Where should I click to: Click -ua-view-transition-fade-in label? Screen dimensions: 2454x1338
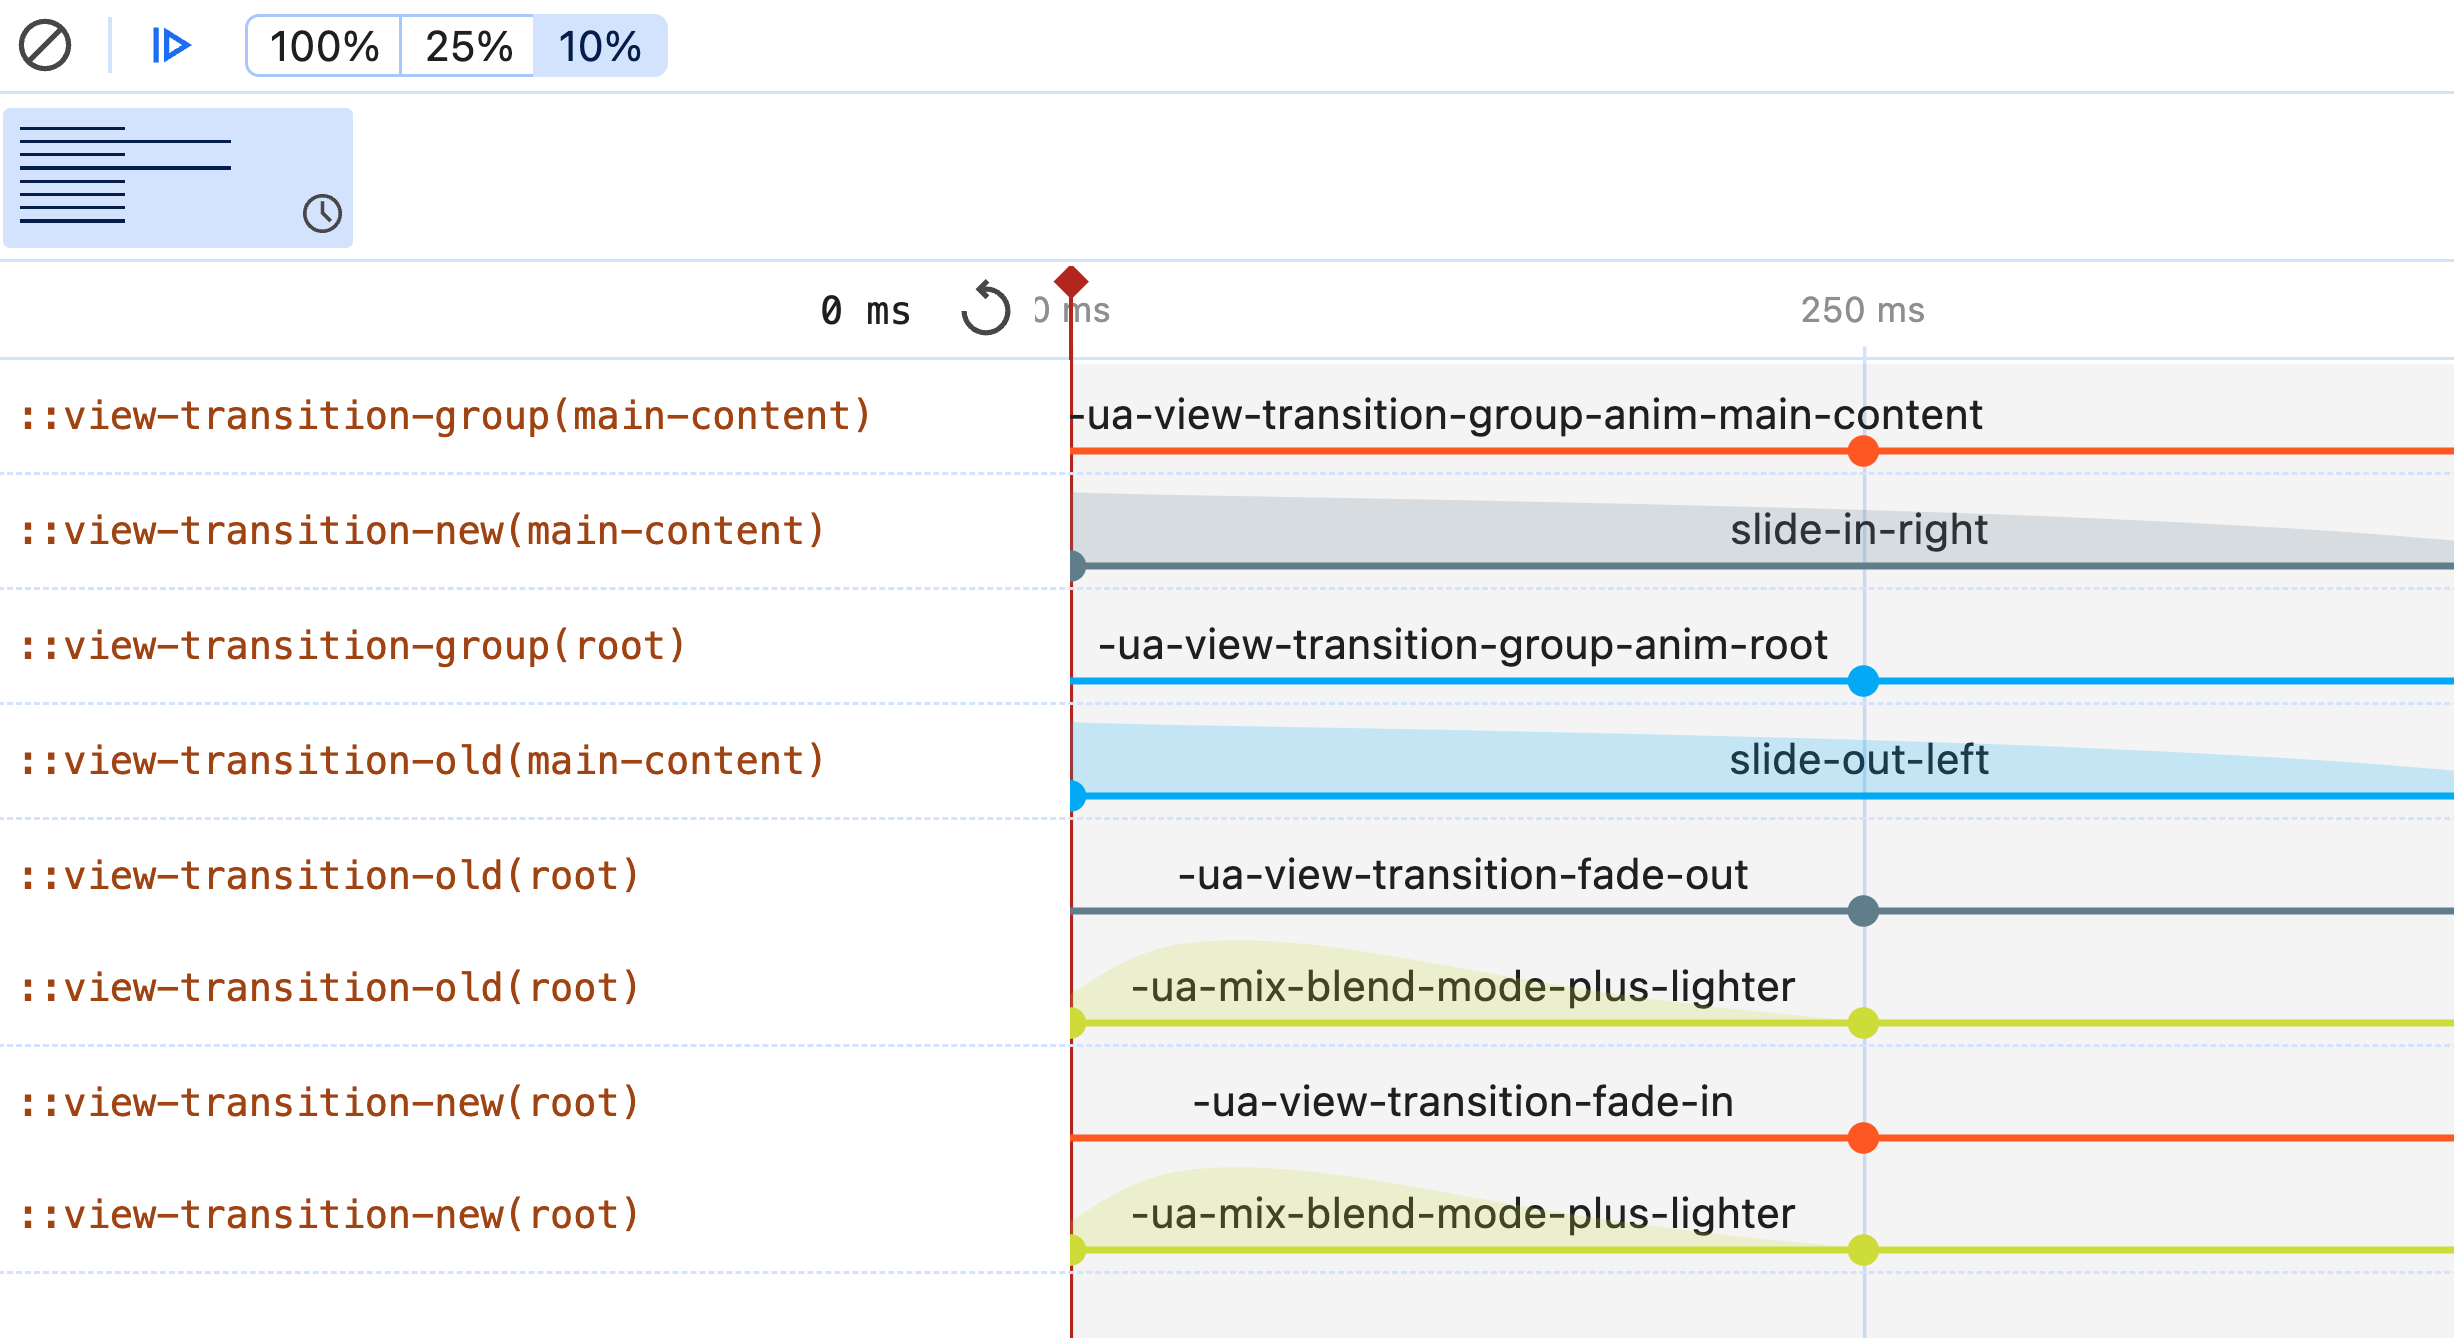pos(1463,1102)
